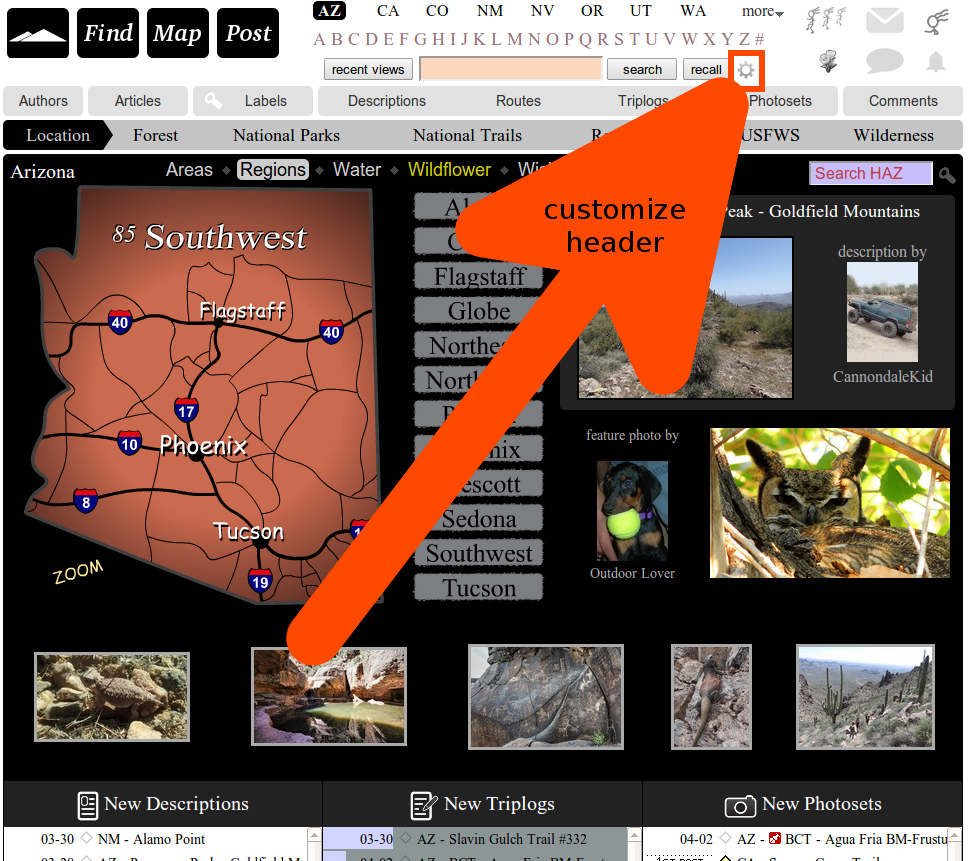Click the recent views button
Viewport: 970px width, 861px height.
[x=368, y=70]
